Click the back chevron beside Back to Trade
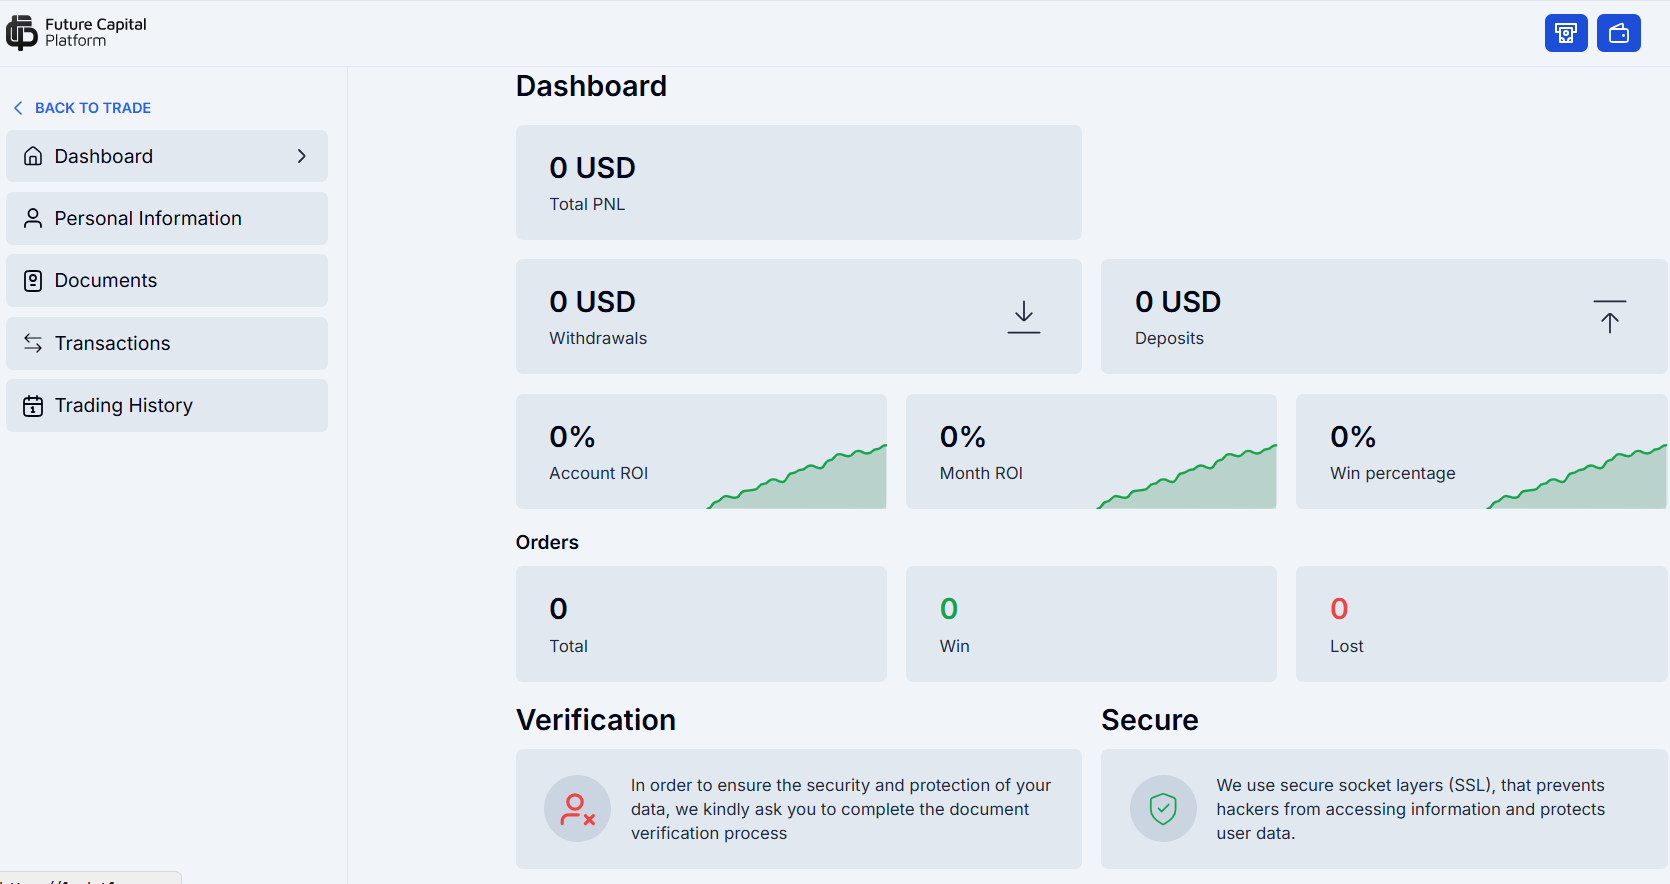The image size is (1670, 884). pyautogui.click(x=18, y=108)
